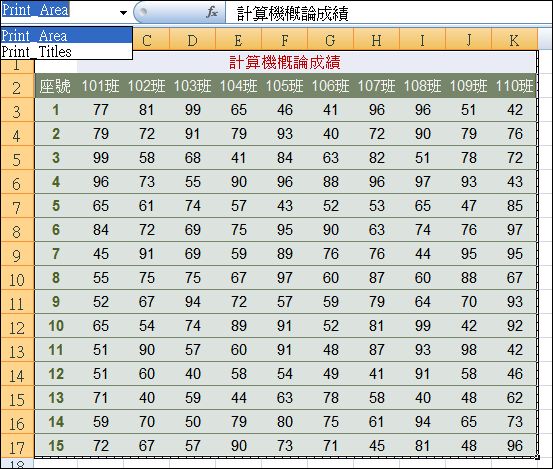Click 108班 score 44 for seat 7

(423, 254)
